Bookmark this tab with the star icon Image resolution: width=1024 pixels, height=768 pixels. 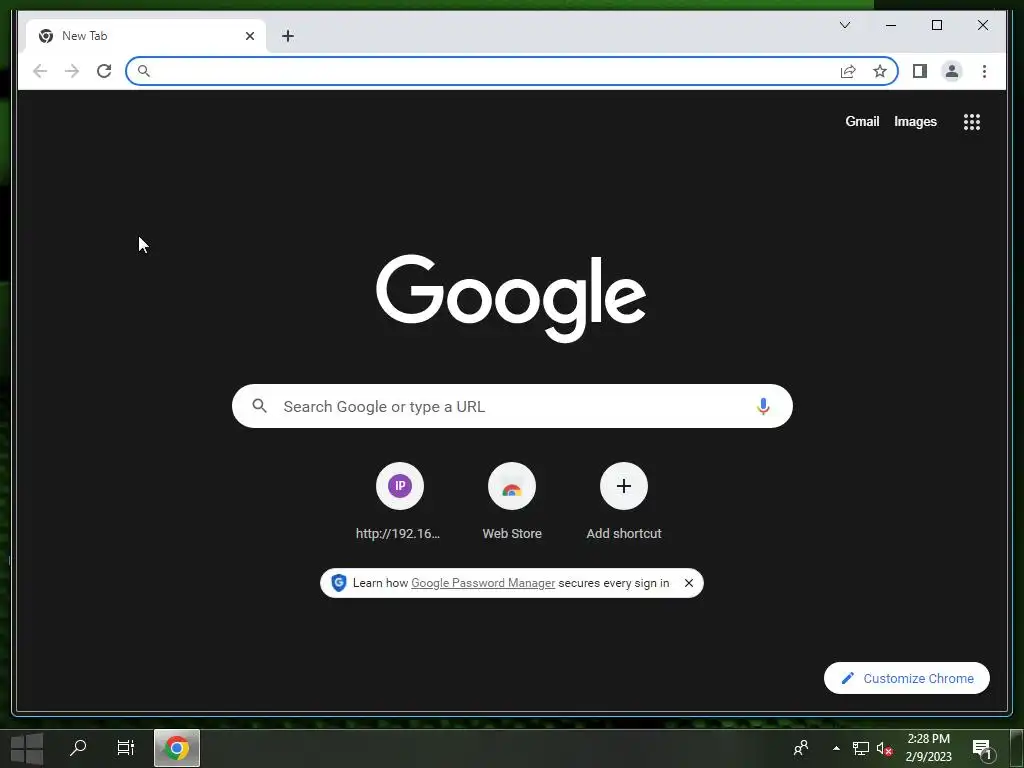880,71
